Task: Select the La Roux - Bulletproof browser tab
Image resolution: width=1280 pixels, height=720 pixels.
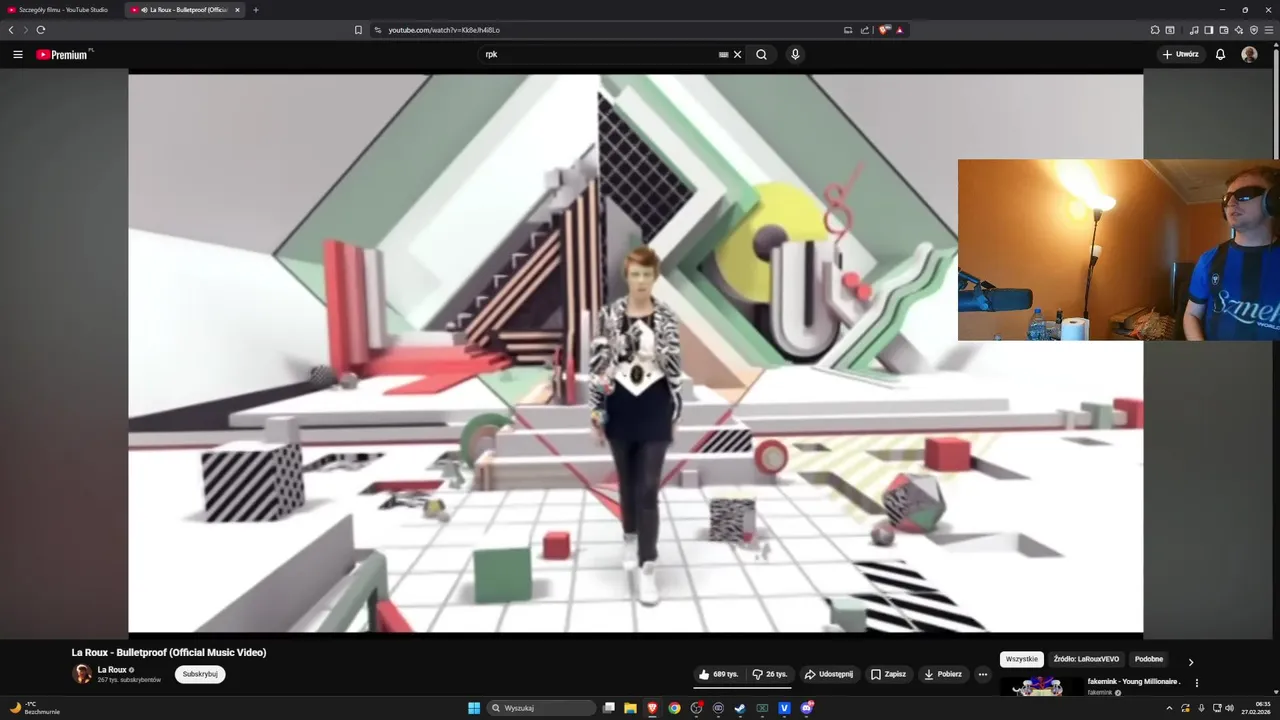Action: pyautogui.click(x=185, y=10)
